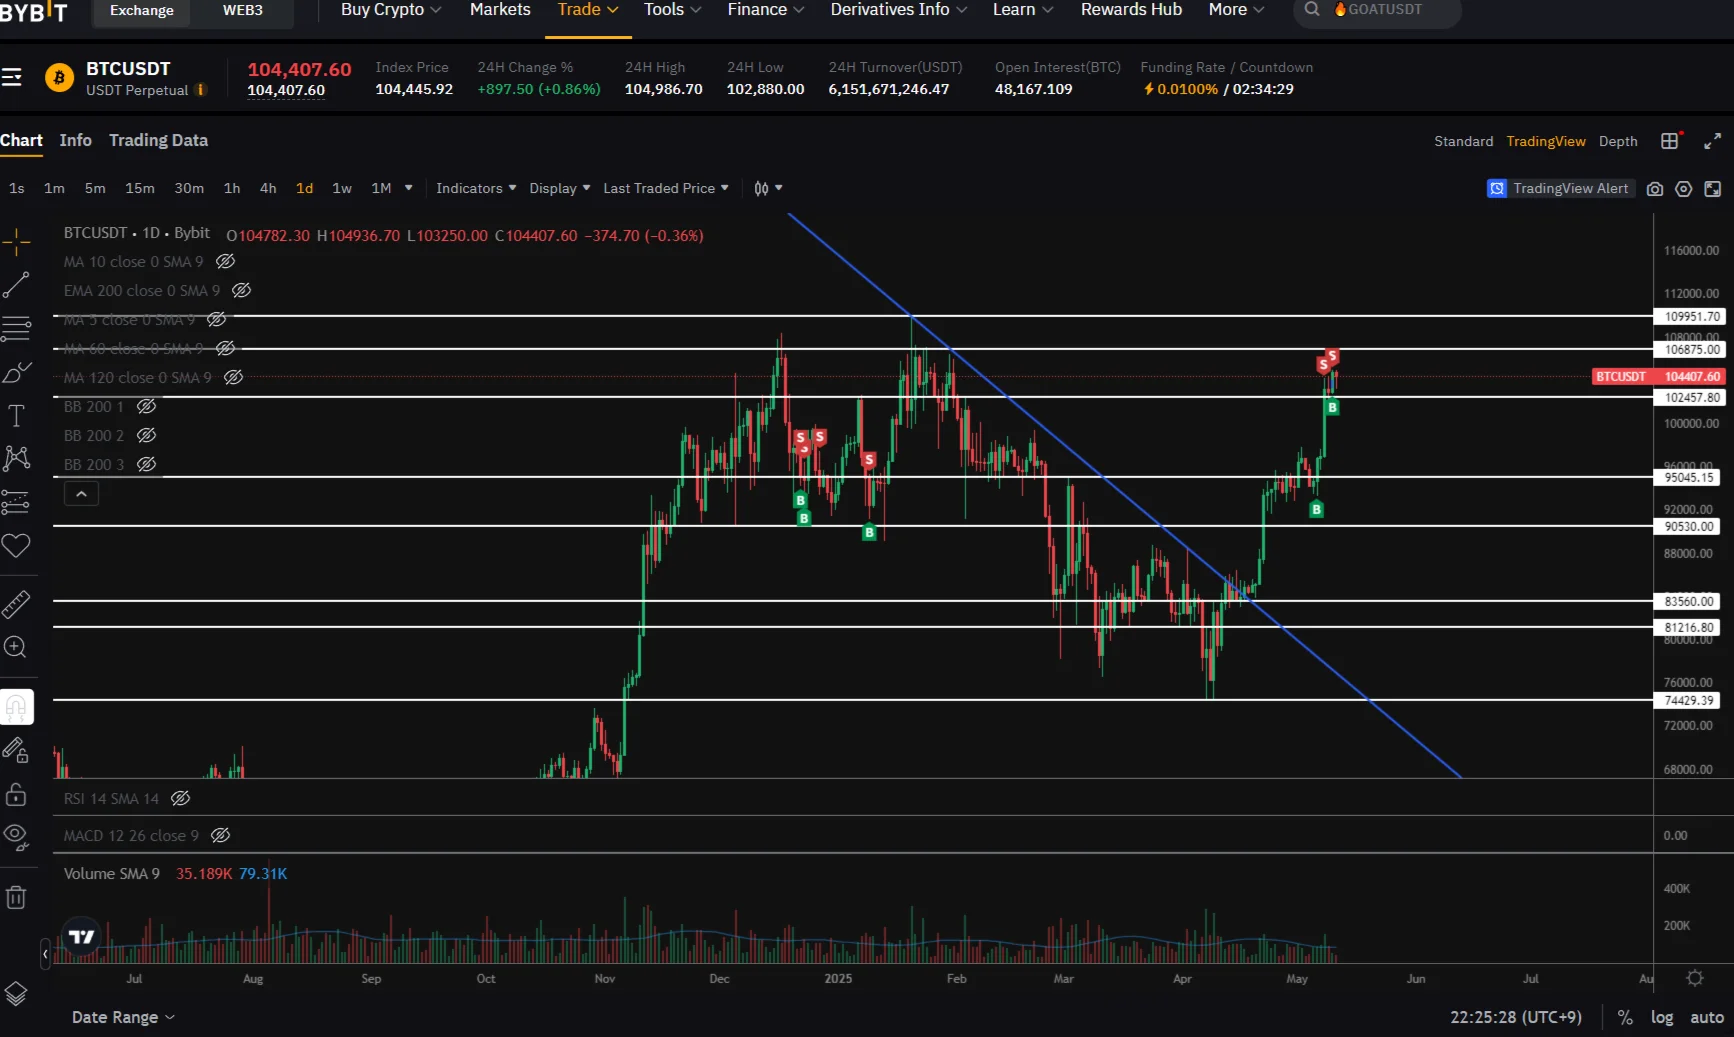Click the favorites heart icon
The height and width of the screenshot is (1037, 1734).
[x=16, y=545]
